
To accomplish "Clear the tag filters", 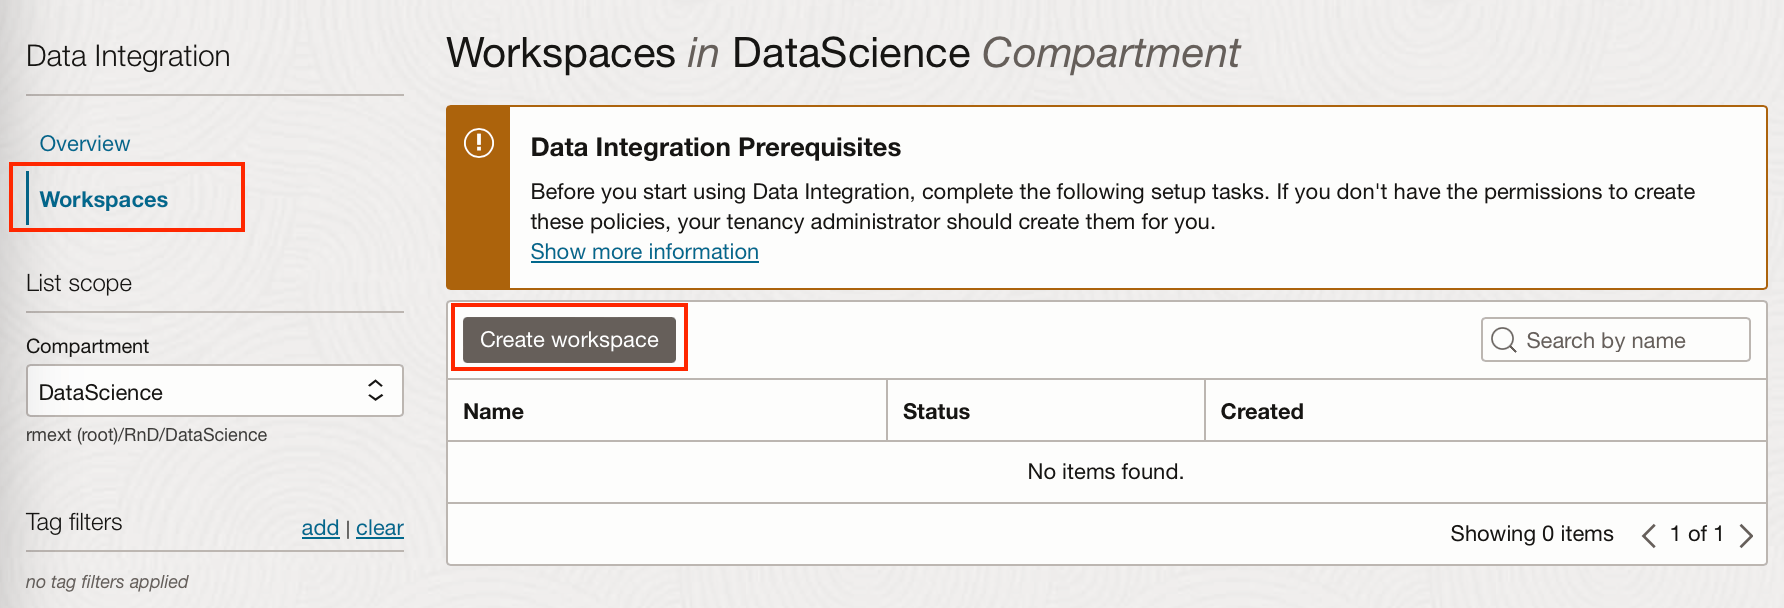I will (x=380, y=528).
